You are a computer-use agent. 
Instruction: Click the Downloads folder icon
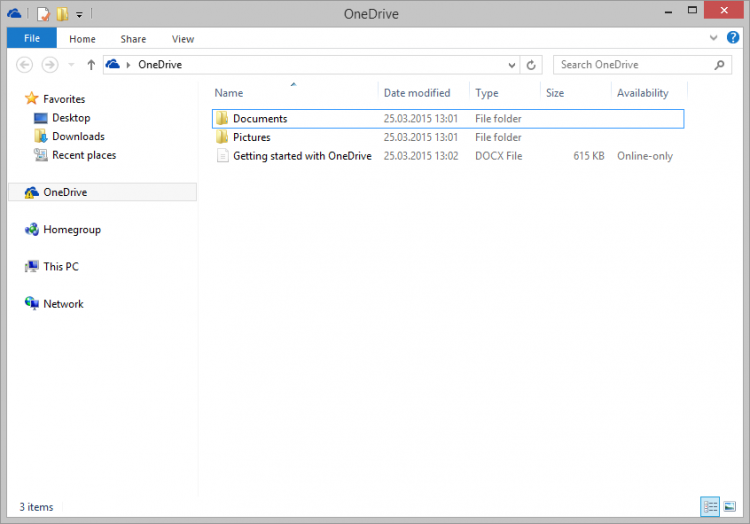pyautogui.click(x=41, y=136)
